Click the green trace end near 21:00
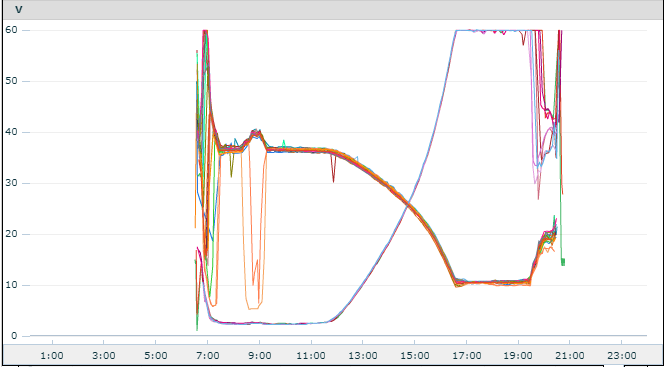Screen dimensions: 665x367 pos(563,262)
